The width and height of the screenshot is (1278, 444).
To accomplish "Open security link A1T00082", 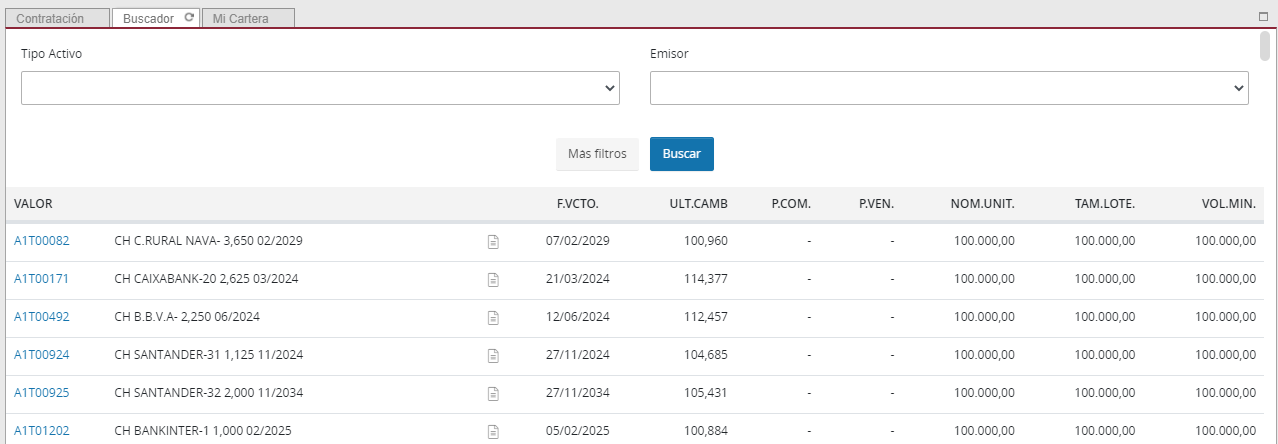I will 42,241.
